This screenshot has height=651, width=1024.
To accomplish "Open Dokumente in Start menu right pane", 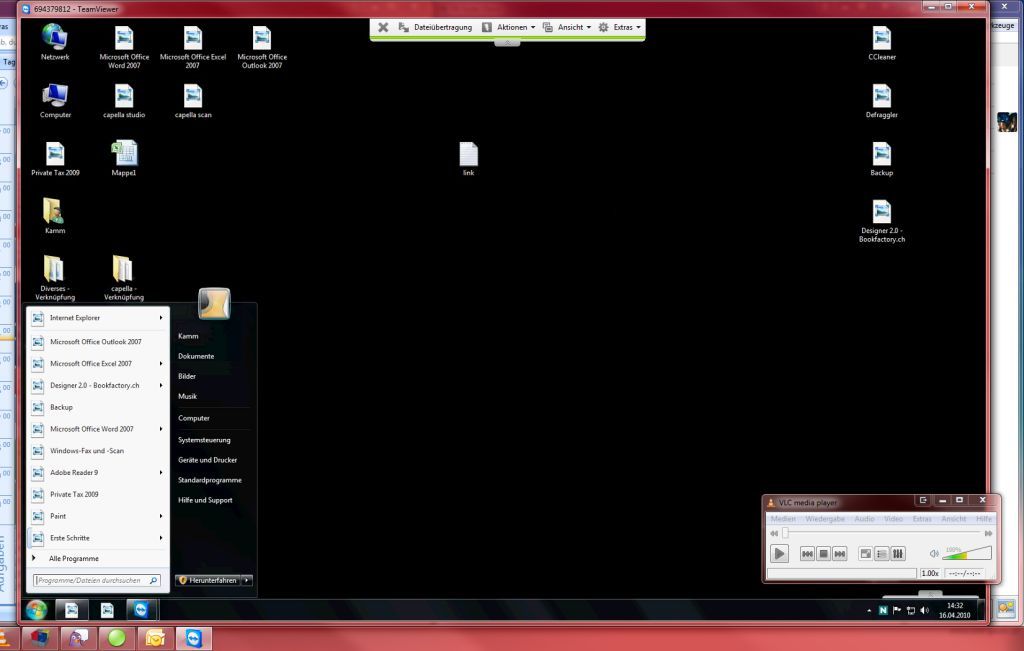I will (x=196, y=357).
